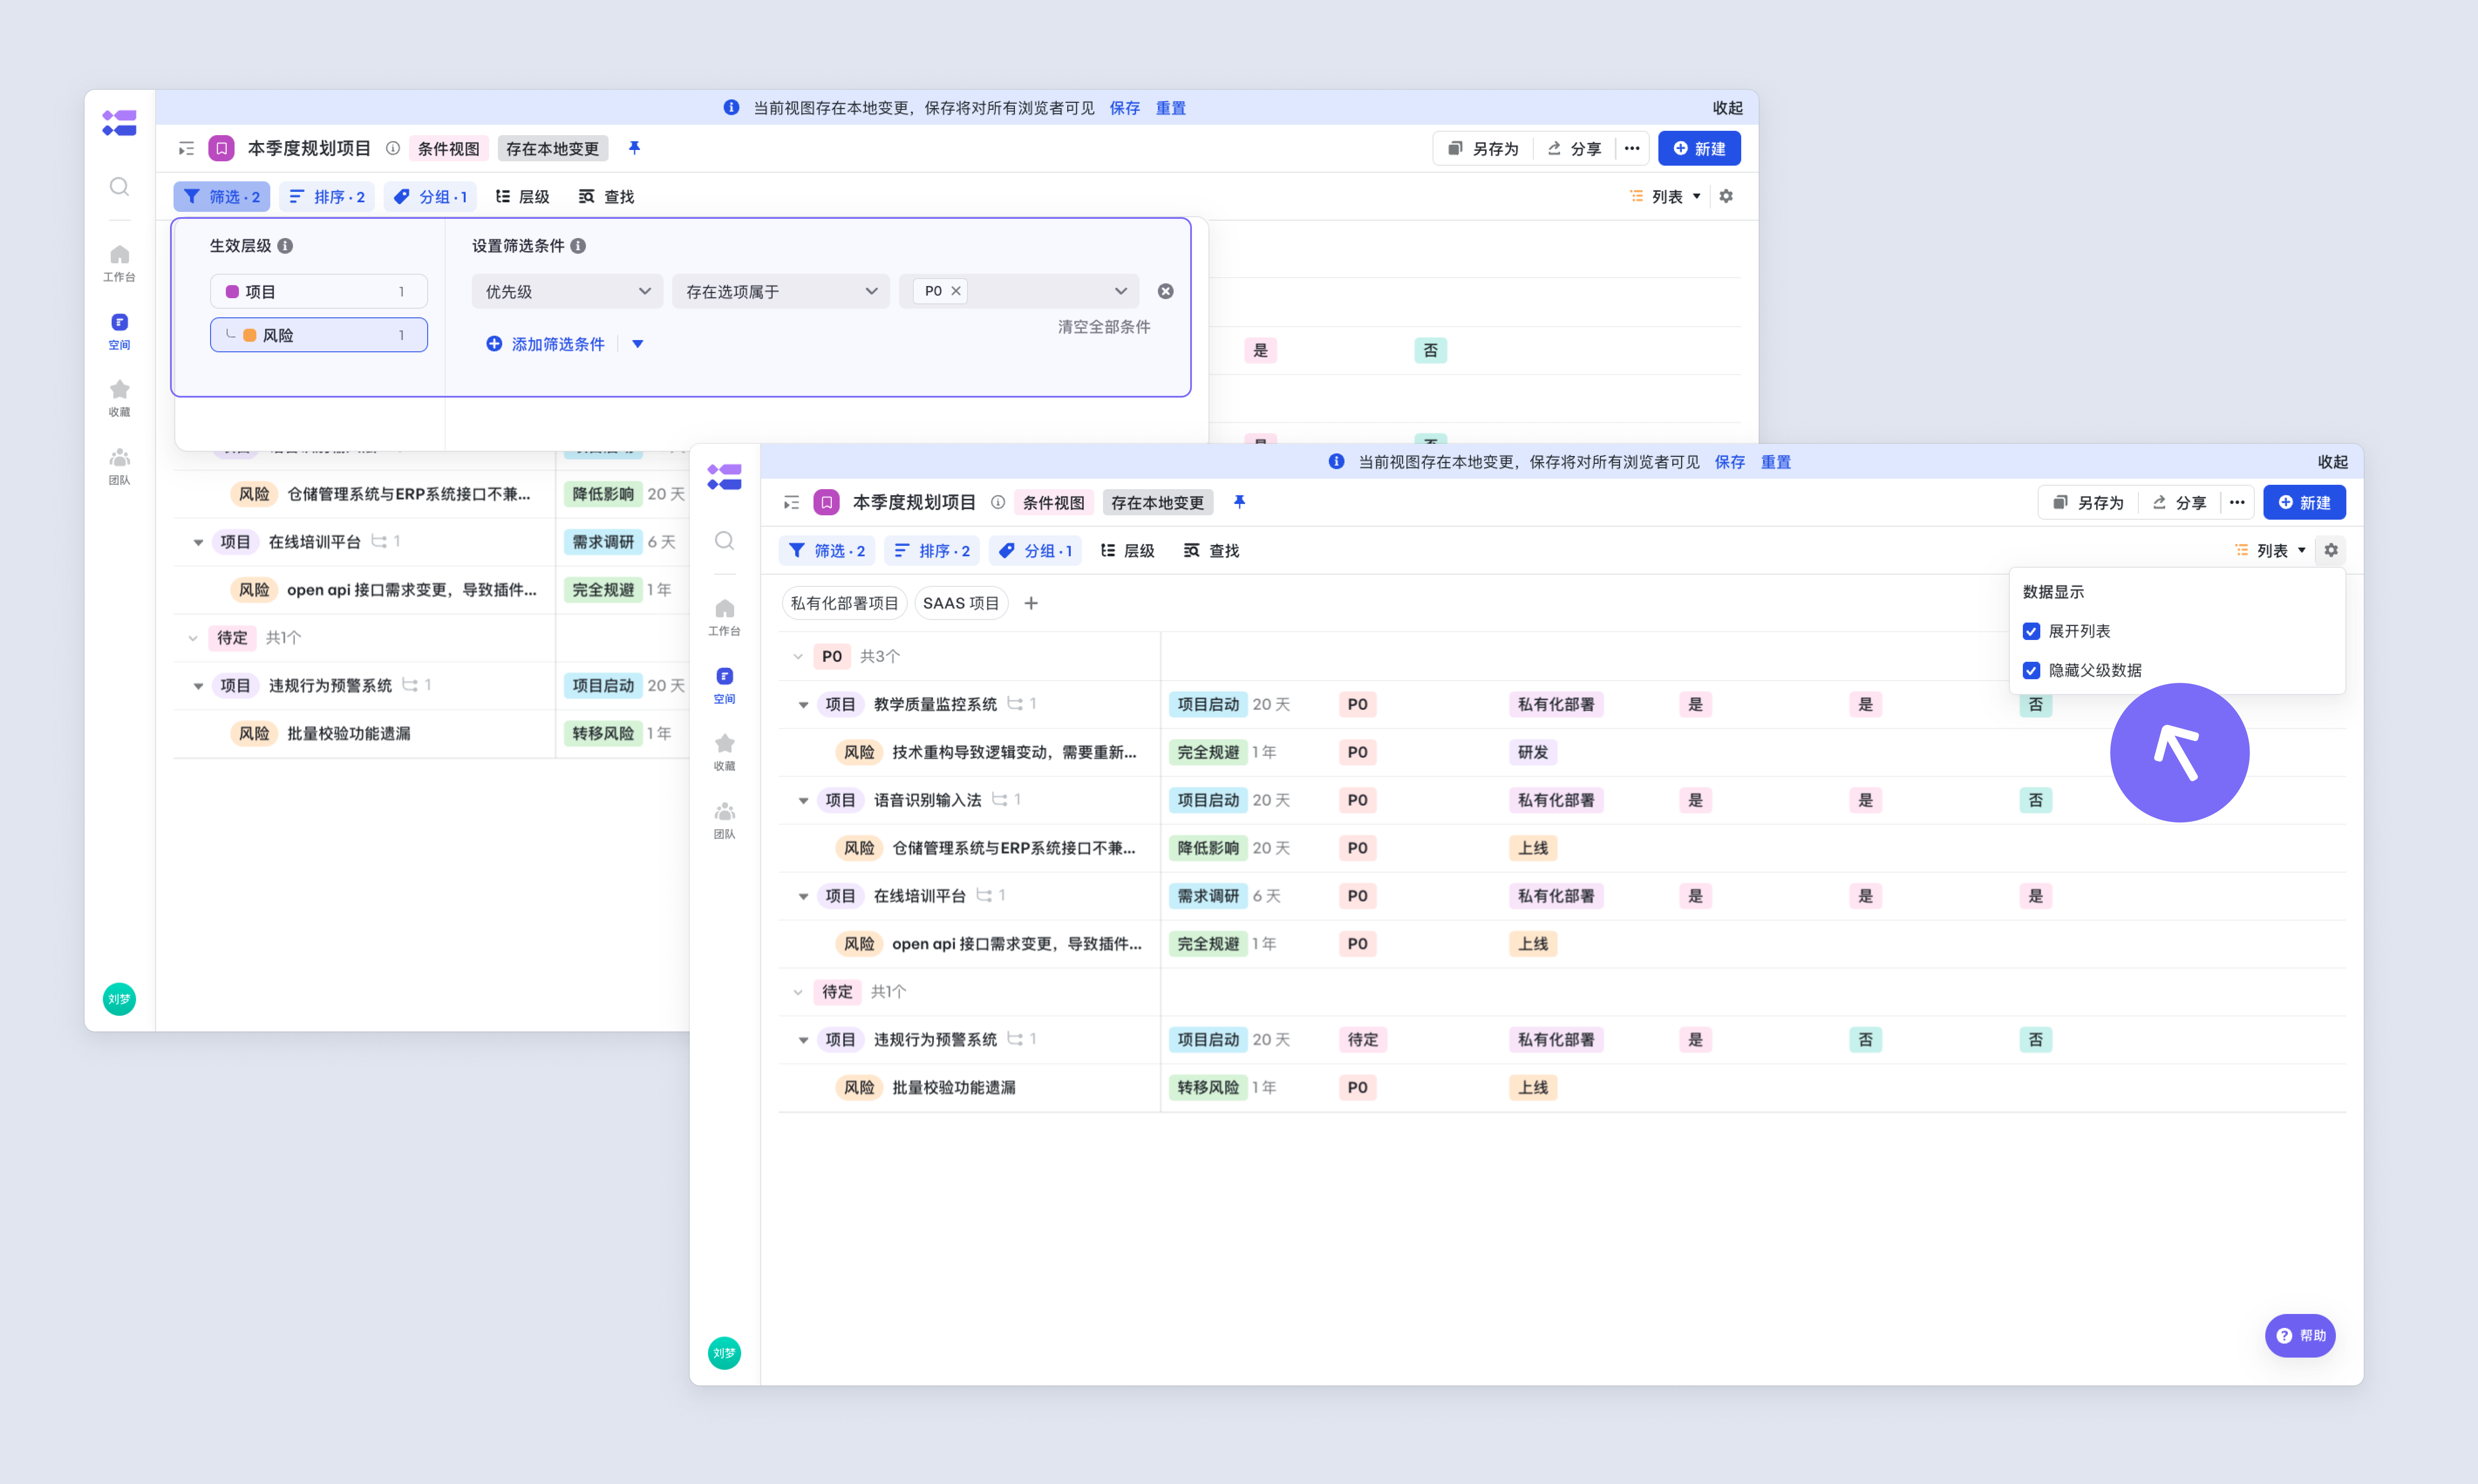Viewport: 2478px width, 1484px height.
Task: Collapse the 教学质量监控系统 project row
Action: click(x=803, y=705)
